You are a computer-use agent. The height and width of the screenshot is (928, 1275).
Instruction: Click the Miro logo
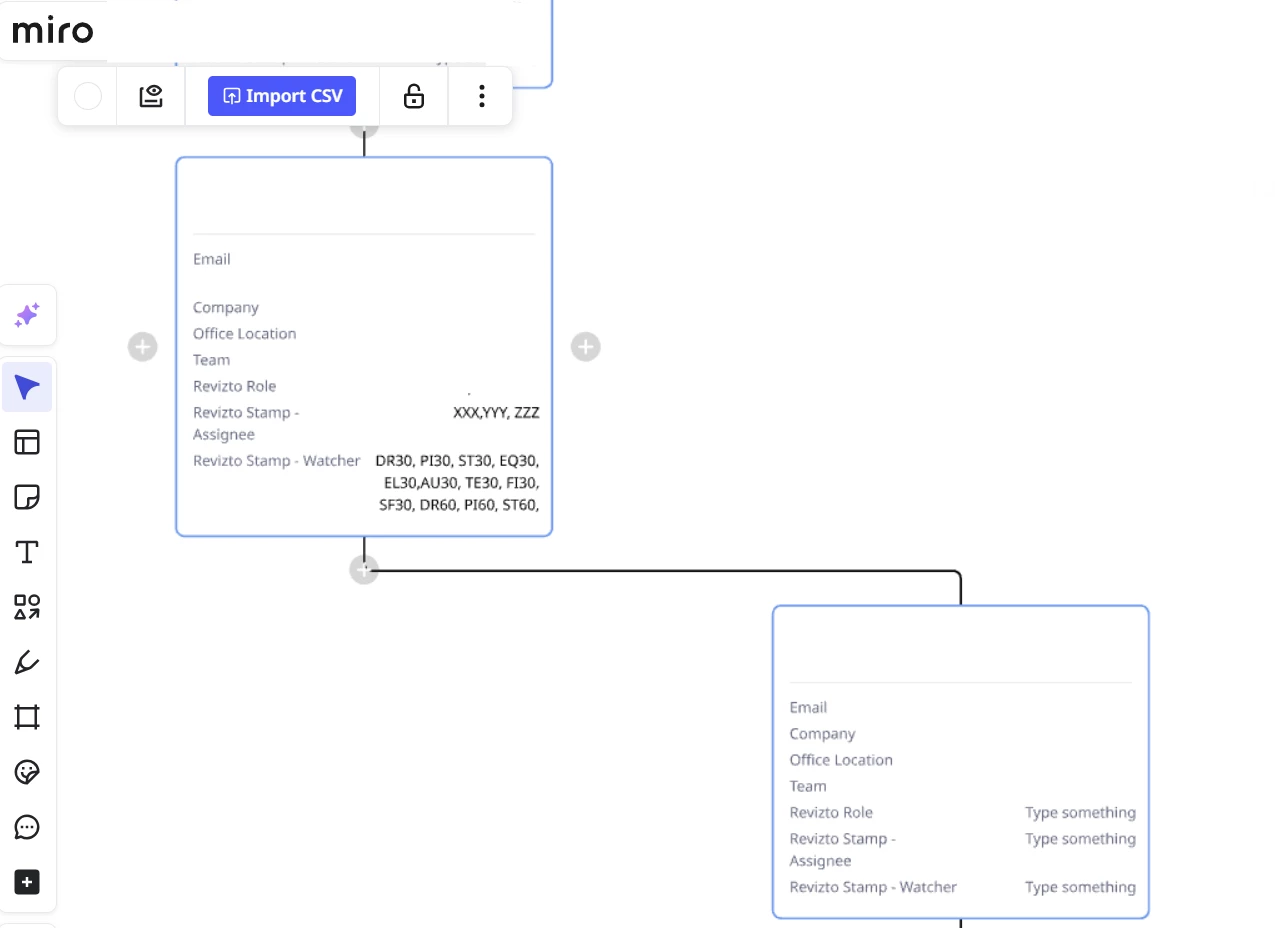53,31
